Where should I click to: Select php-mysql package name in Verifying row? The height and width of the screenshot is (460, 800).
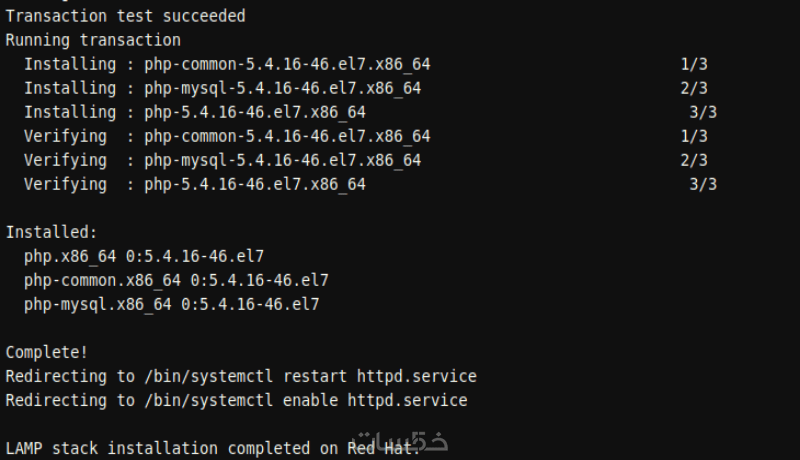pos(282,160)
